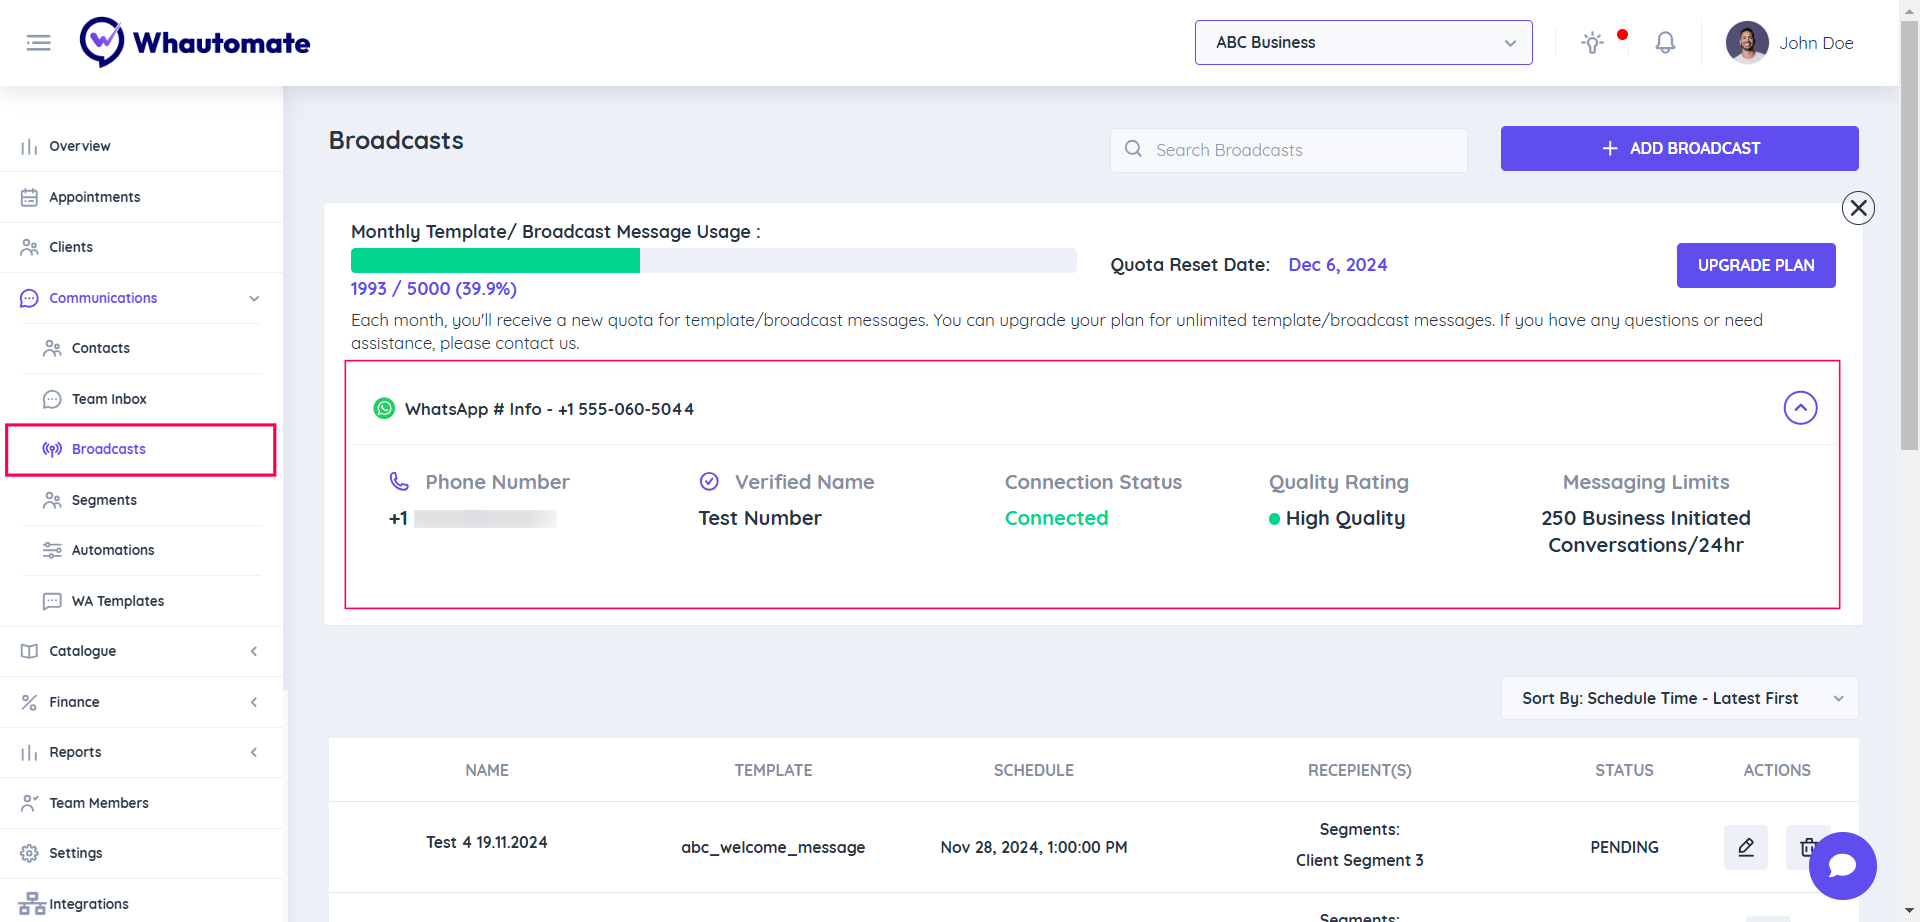
Task: Open the chat support bubble
Action: coord(1842,866)
